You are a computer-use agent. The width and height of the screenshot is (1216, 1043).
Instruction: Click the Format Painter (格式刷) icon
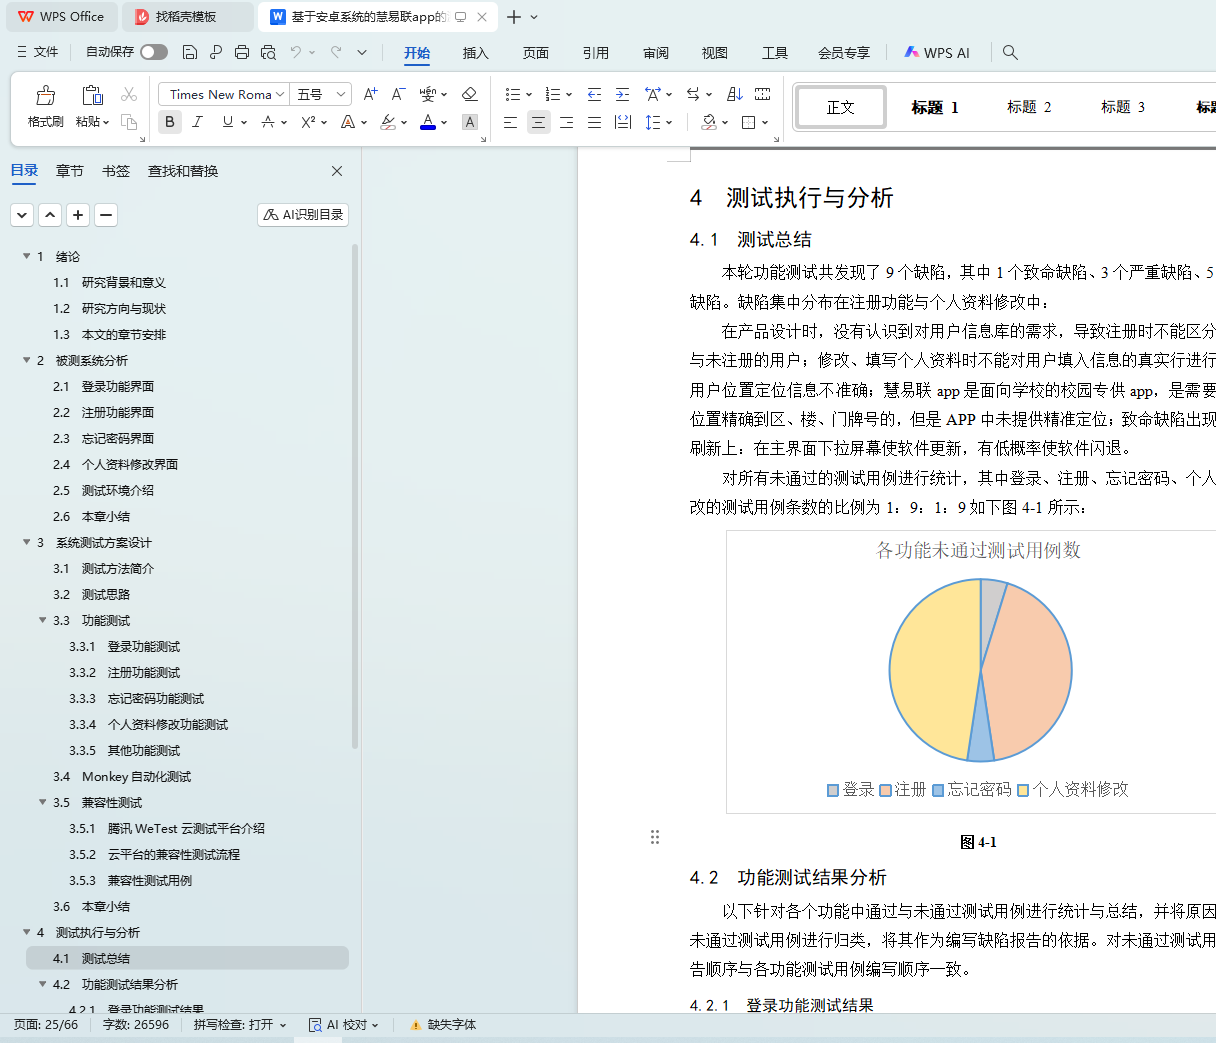click(x=45, y=96)
